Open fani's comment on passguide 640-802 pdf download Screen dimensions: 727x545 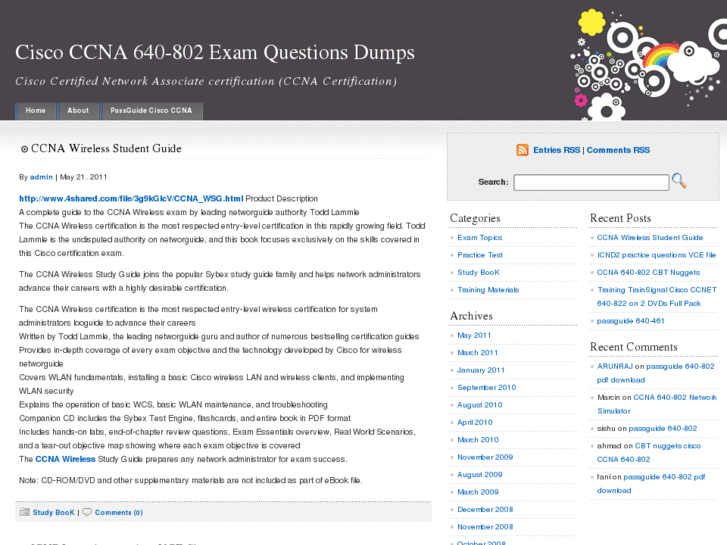(x=651, y=484)
